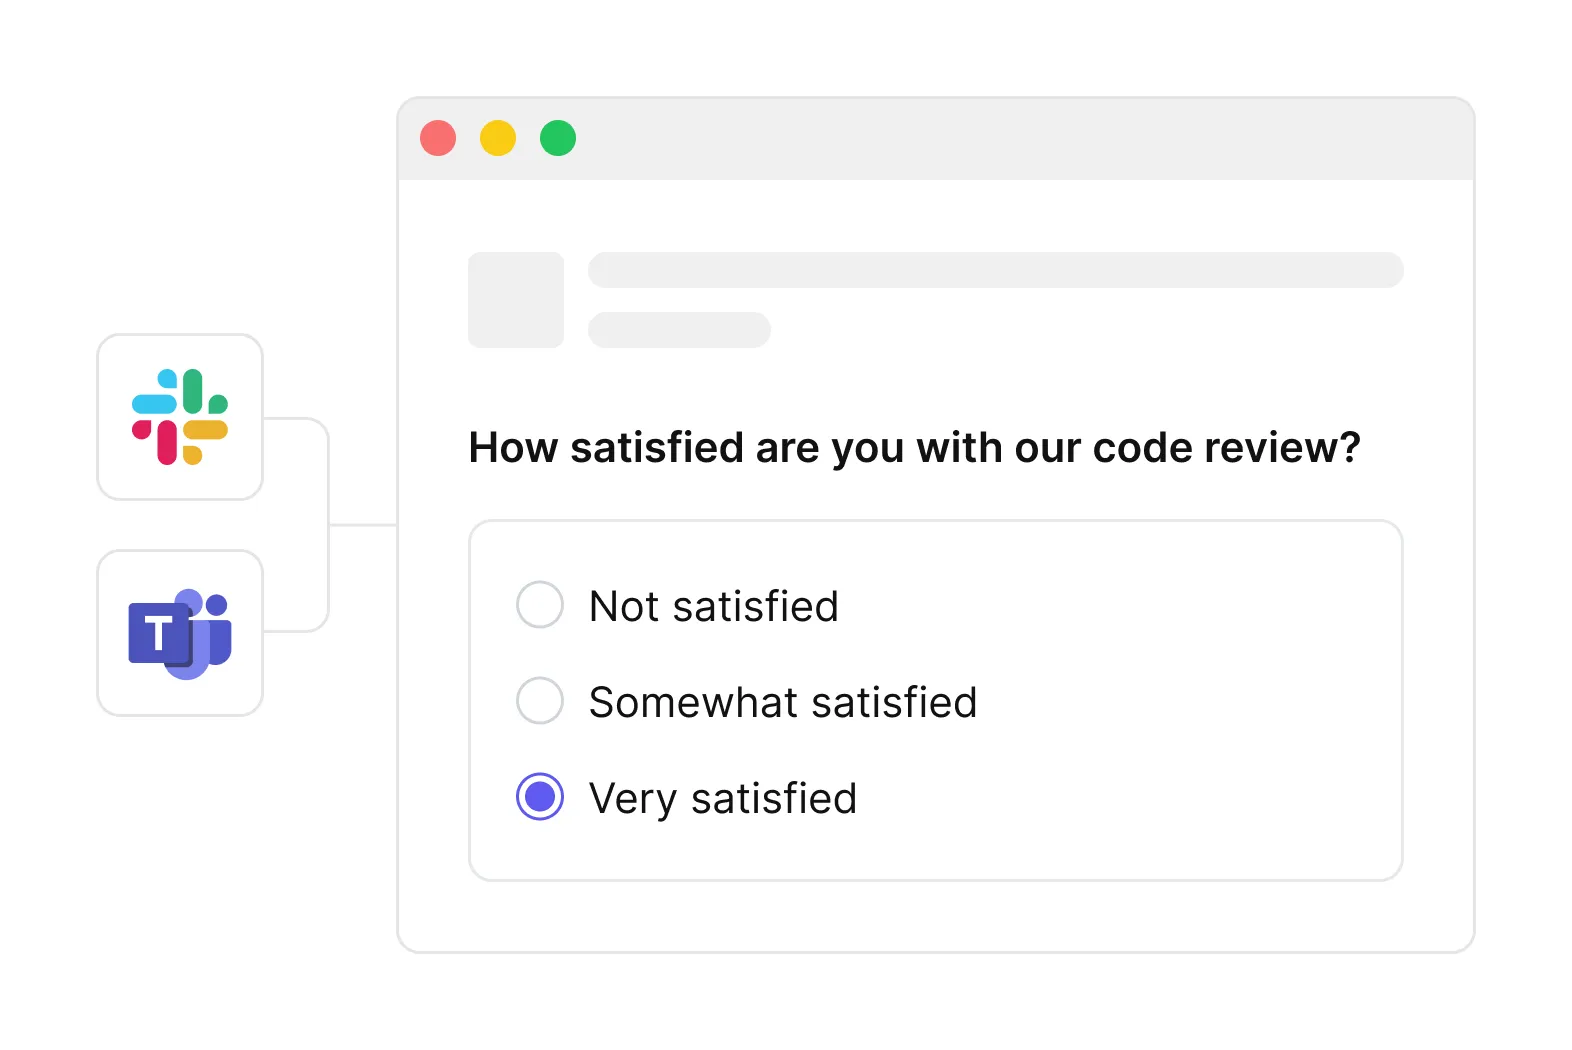Click empty space inside the answer options box

1180,700
